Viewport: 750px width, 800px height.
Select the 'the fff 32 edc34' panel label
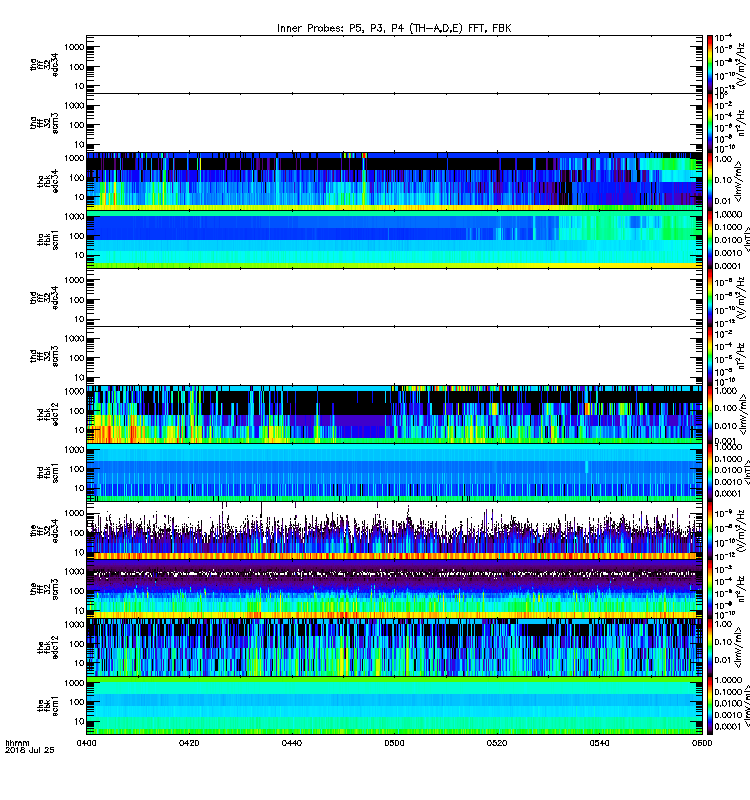(44, 531)
